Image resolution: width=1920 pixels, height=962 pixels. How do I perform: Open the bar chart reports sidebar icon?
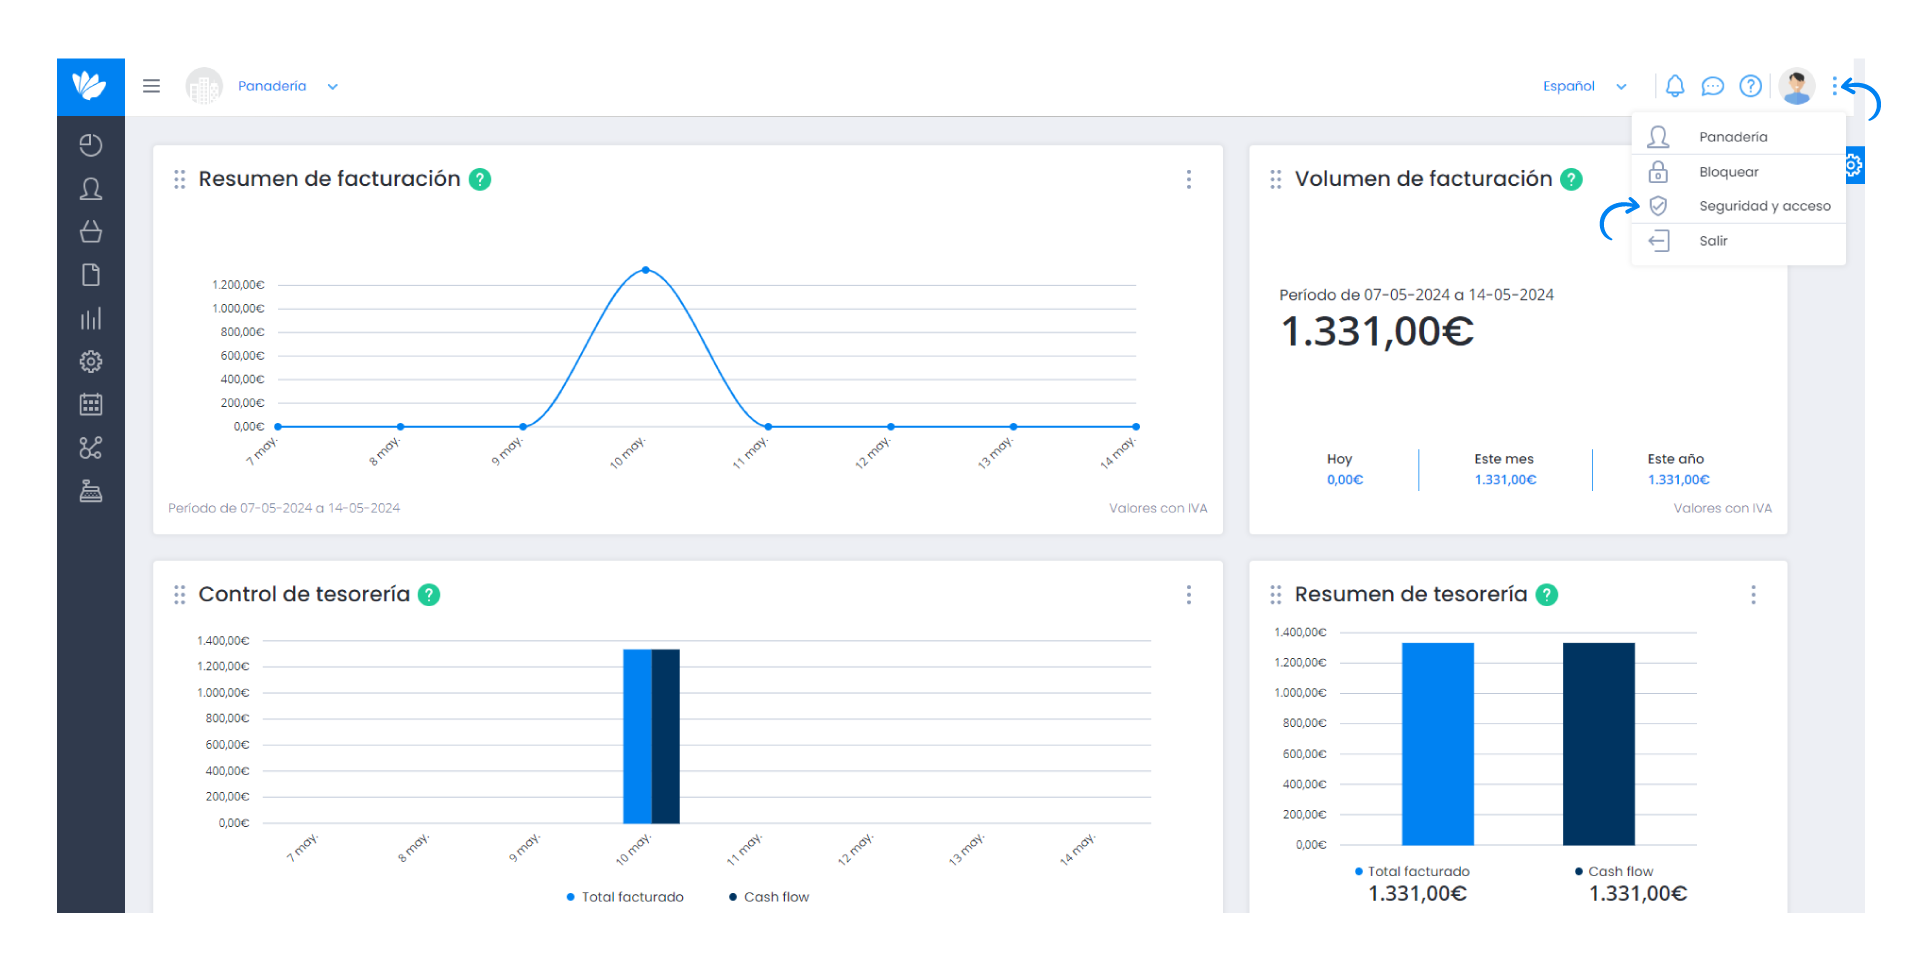(91, 318)
